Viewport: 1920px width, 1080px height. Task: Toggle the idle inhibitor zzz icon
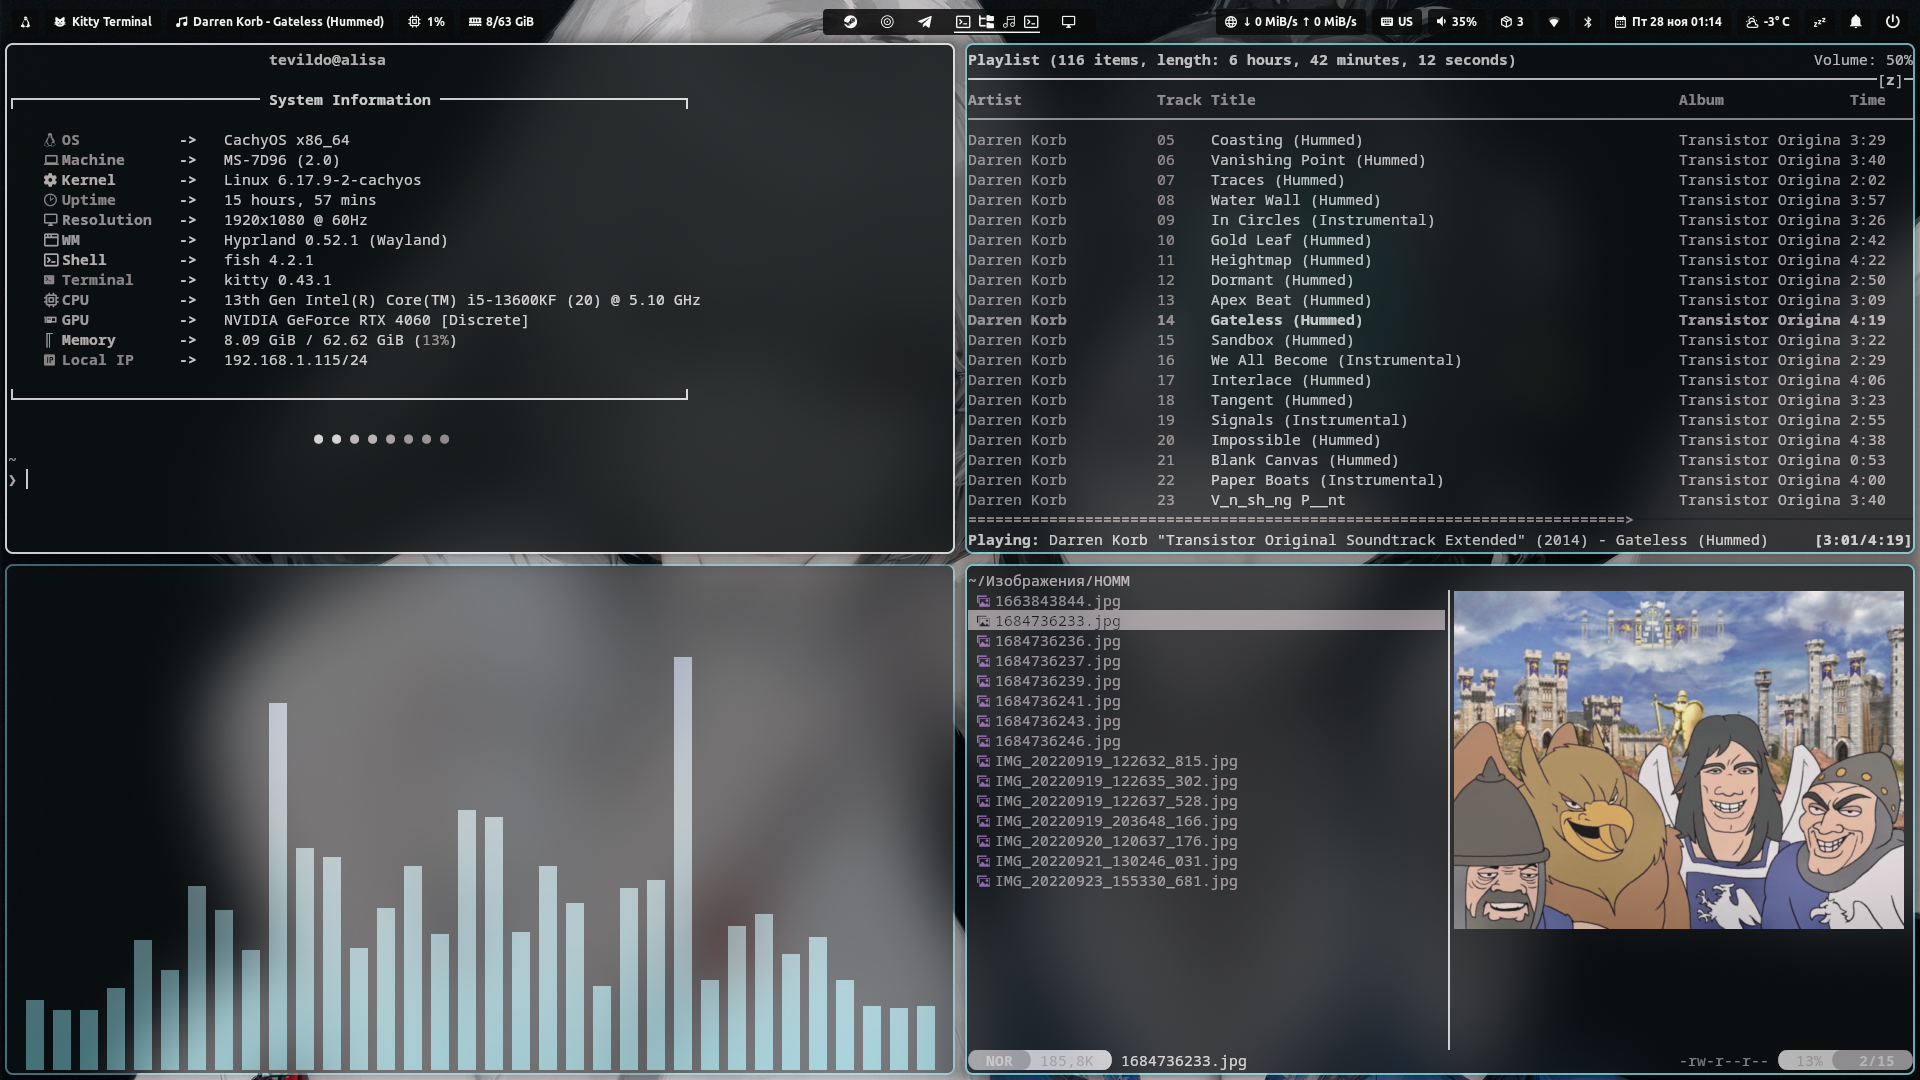click(1819, 21)
